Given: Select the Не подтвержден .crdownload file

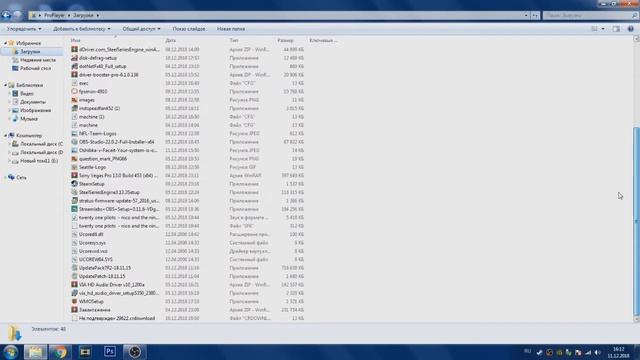Looking at the screenshot, I should (117, 318).
